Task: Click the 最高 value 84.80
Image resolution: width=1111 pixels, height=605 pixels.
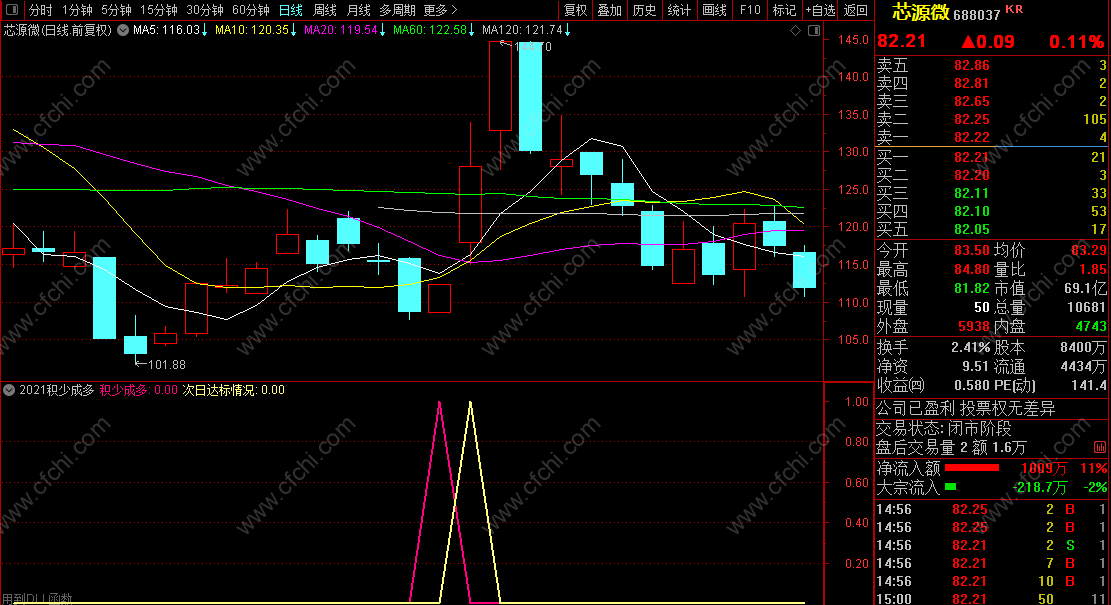Action: point(971,269)
